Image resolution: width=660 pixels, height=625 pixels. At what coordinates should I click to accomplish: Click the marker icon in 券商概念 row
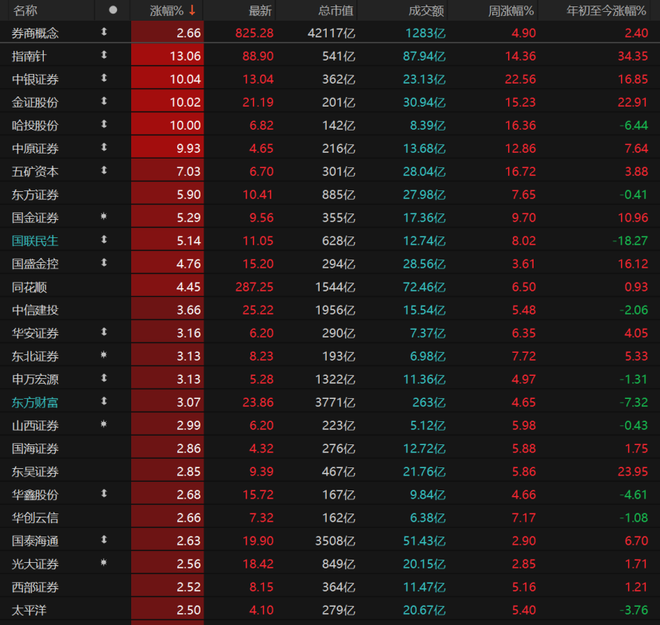[x=104, y=32]
